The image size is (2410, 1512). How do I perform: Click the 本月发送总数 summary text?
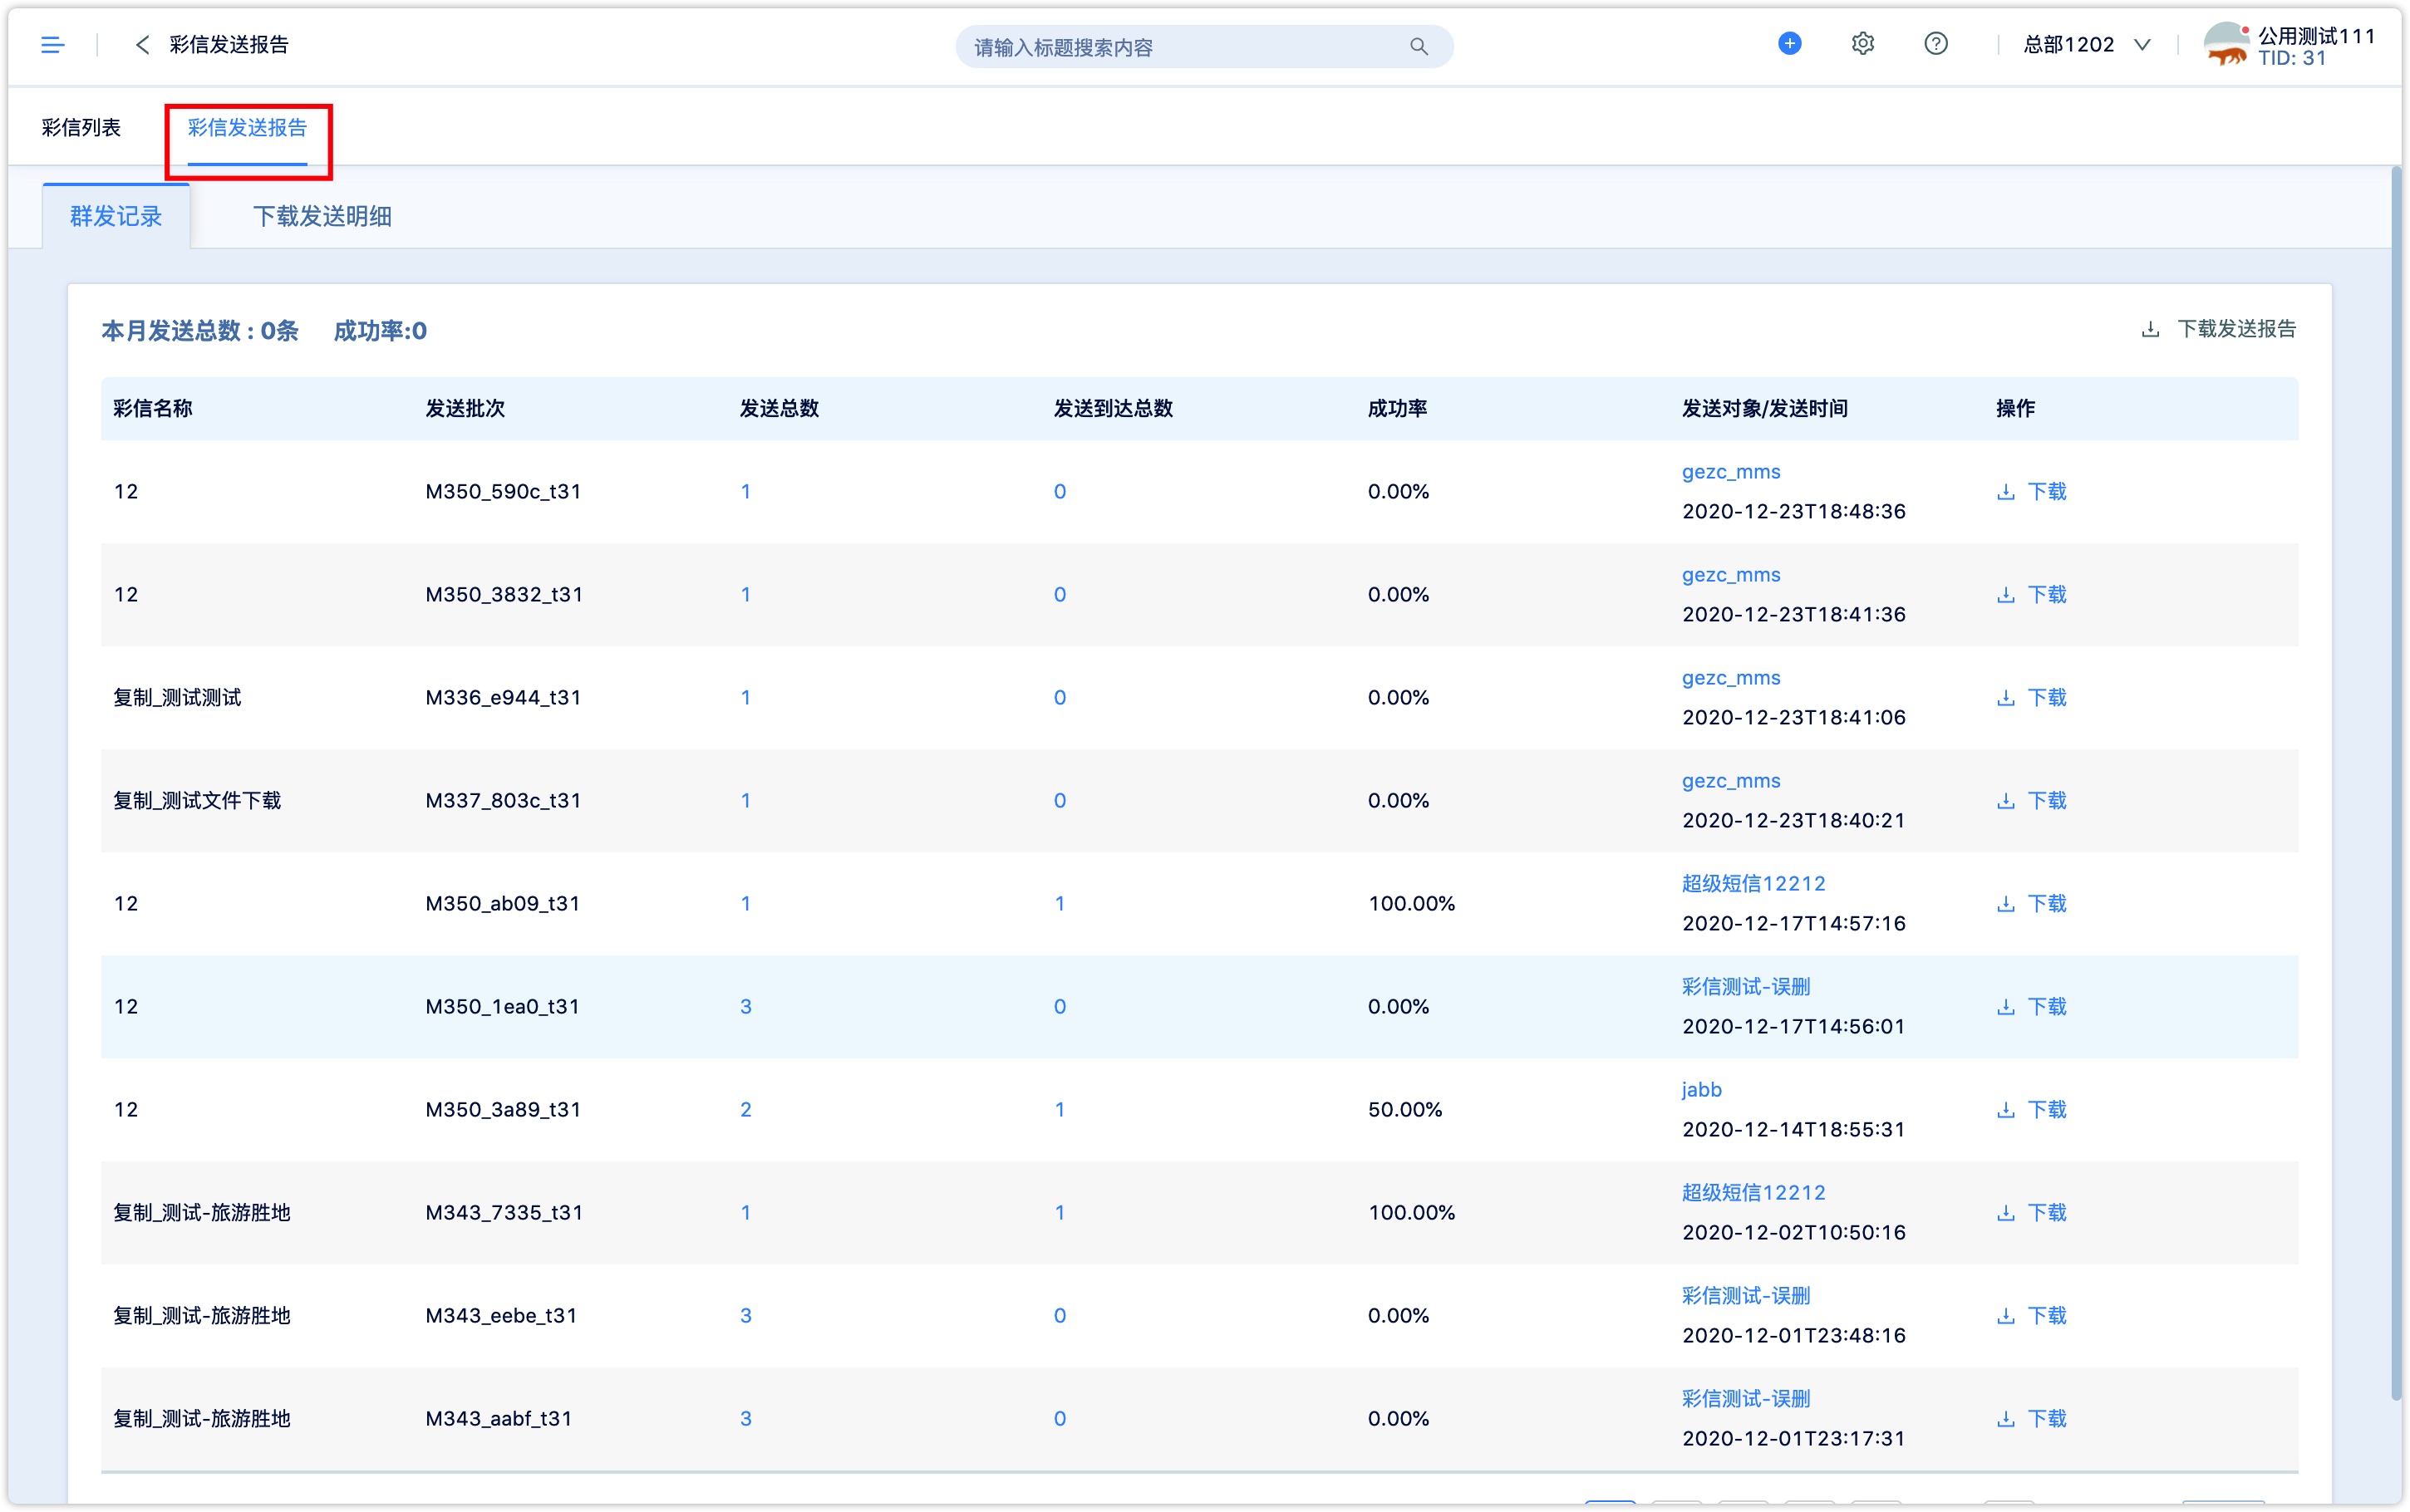(x=200, y=331)
